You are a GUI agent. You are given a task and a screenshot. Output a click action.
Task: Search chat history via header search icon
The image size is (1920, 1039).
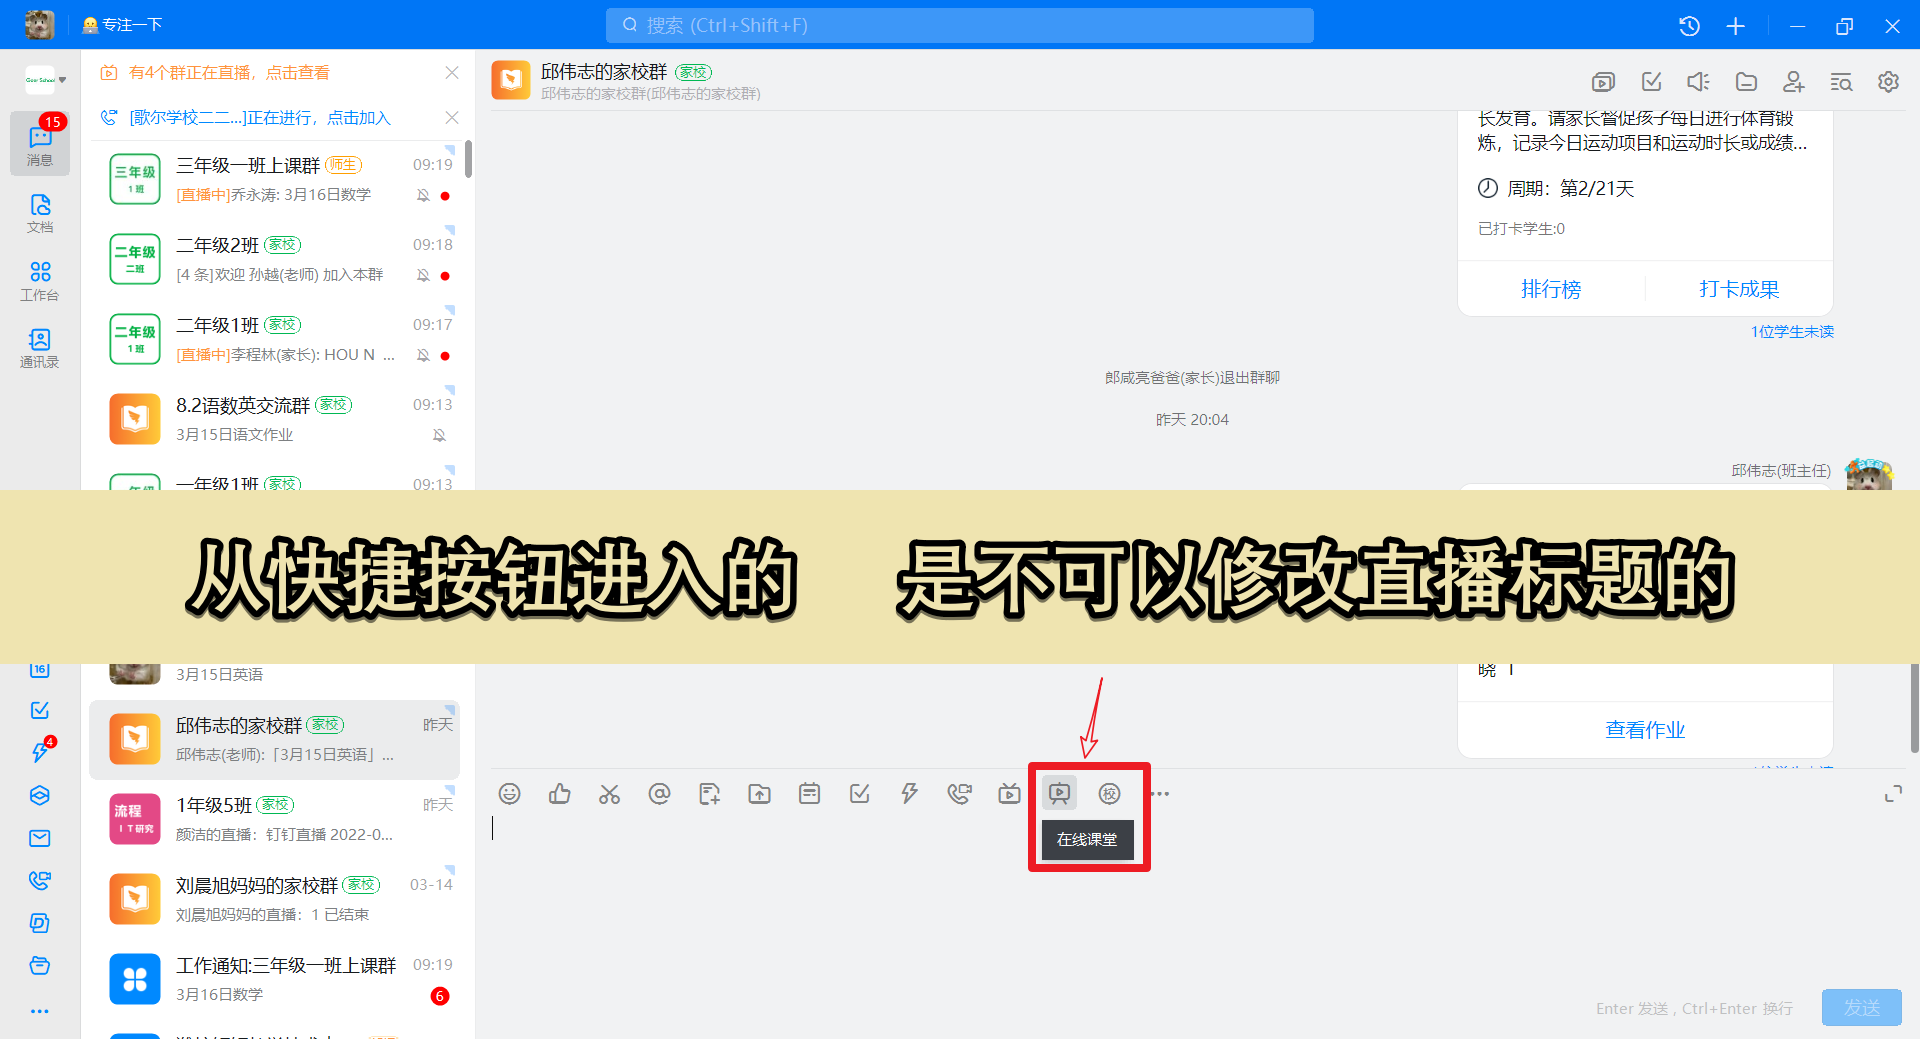click(x=1841, y=82)
